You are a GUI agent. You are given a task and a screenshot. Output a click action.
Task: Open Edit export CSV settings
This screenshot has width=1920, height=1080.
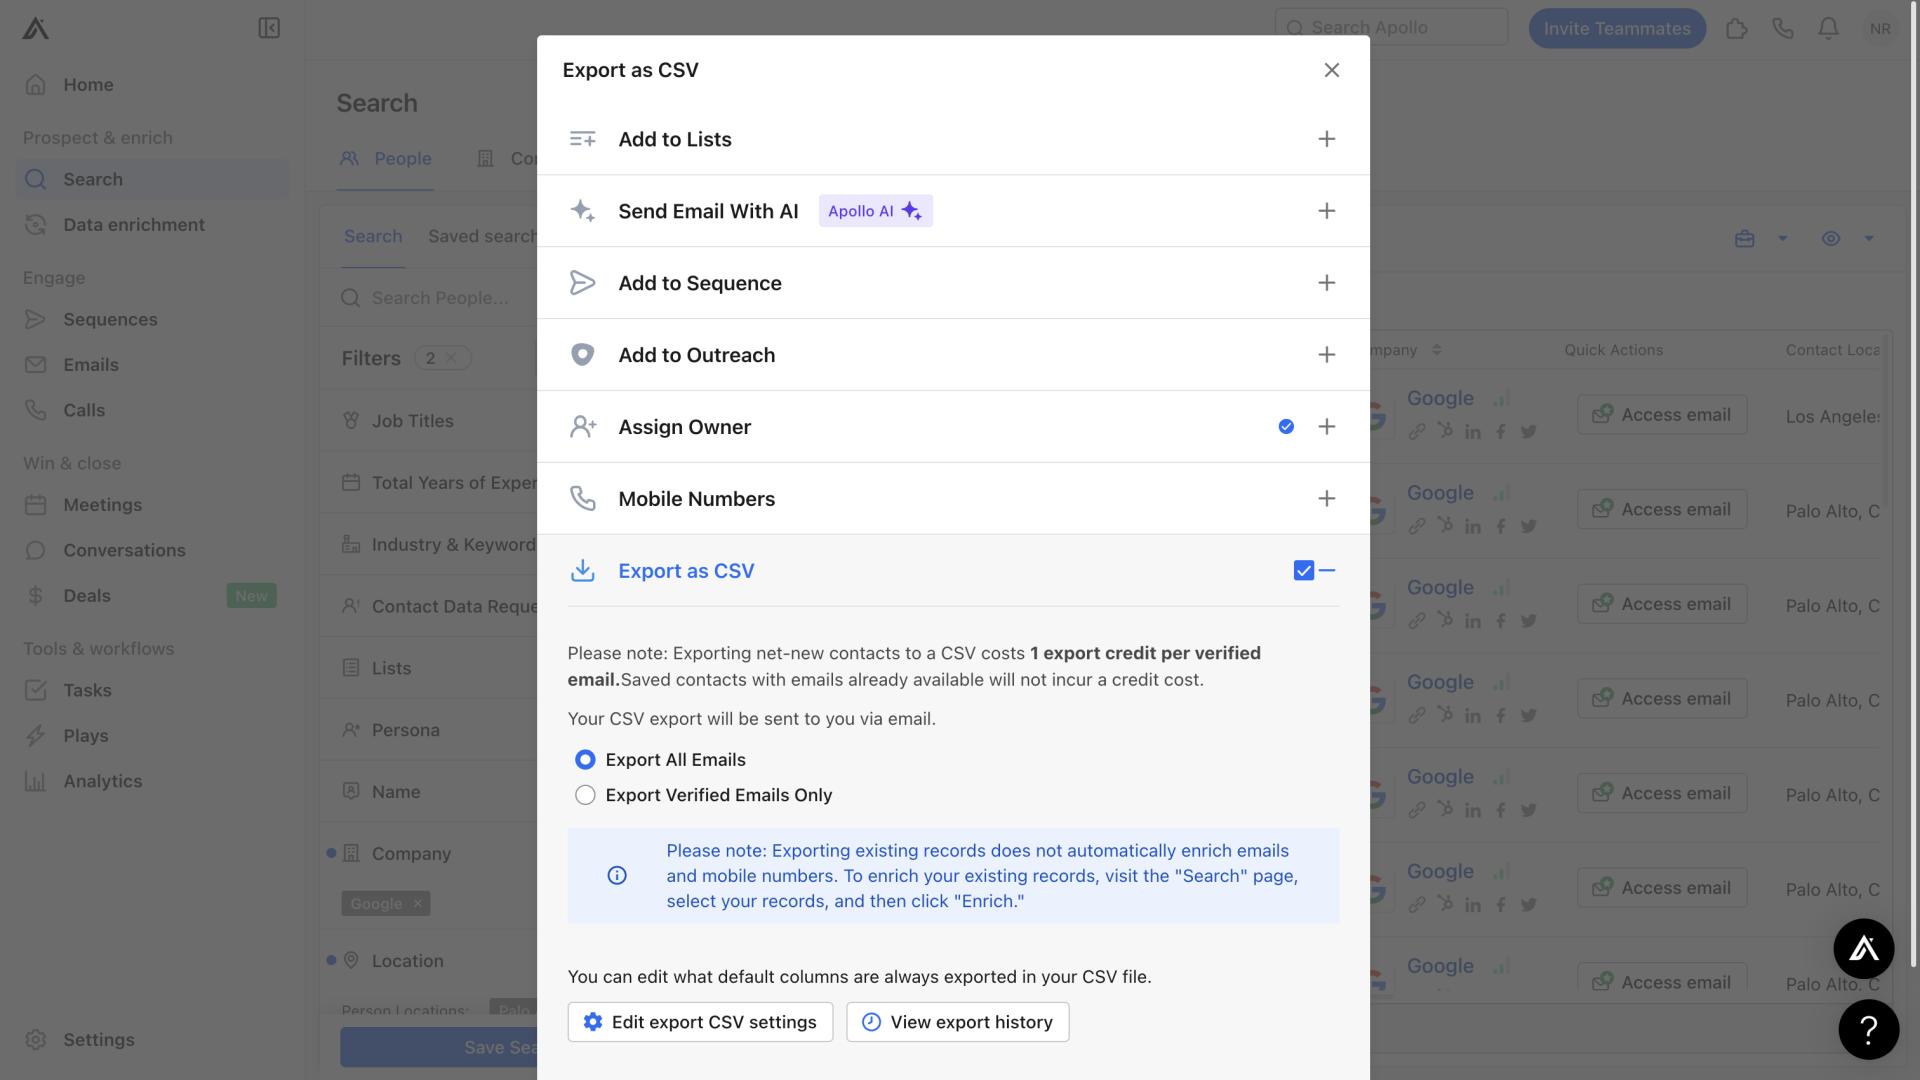coord(699,1022)
